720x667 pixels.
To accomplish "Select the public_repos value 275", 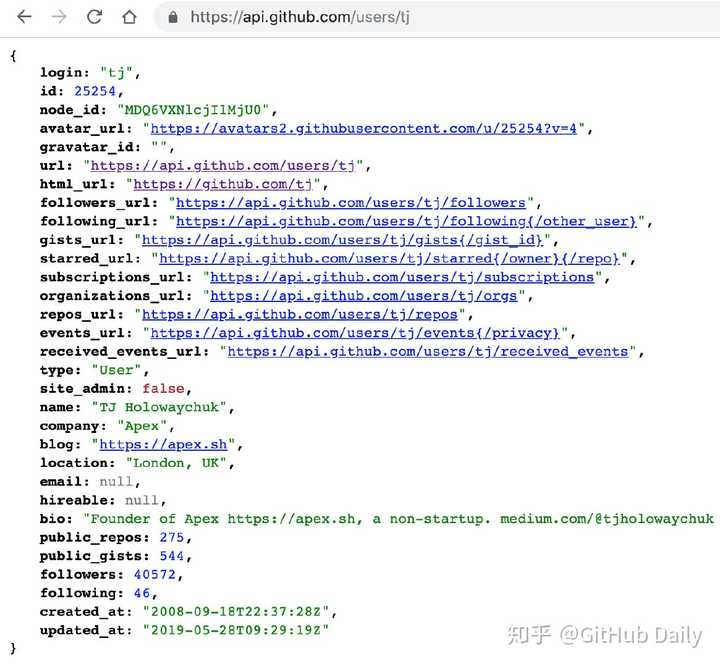I will point(172,538).
